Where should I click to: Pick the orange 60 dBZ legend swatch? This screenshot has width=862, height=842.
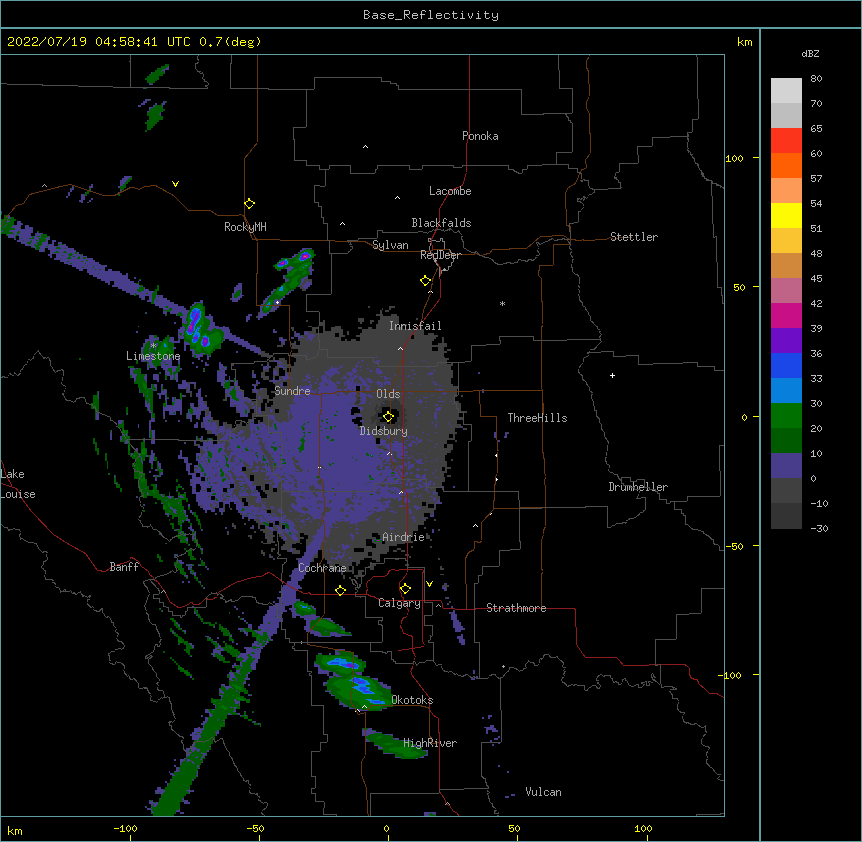(786, 165)
